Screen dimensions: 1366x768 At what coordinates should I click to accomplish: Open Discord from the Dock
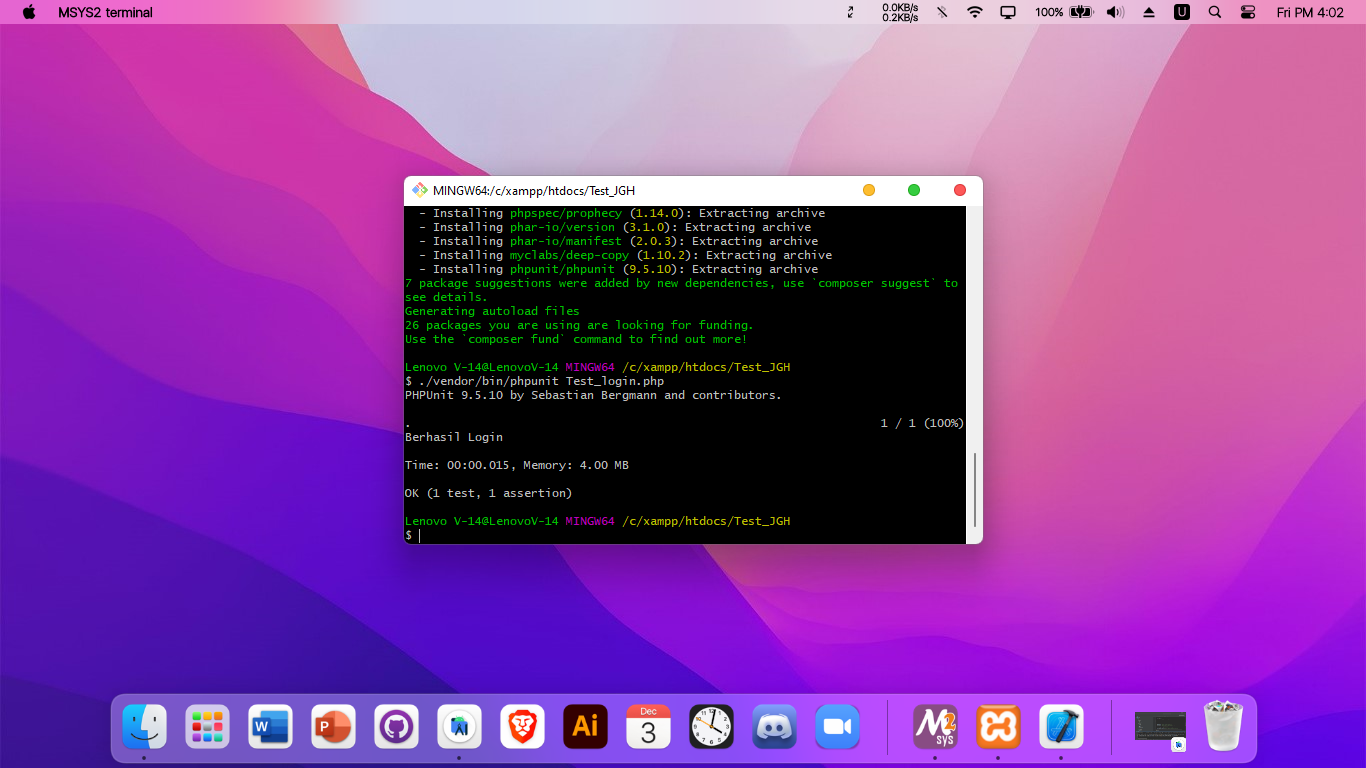[x=774, y=727]
